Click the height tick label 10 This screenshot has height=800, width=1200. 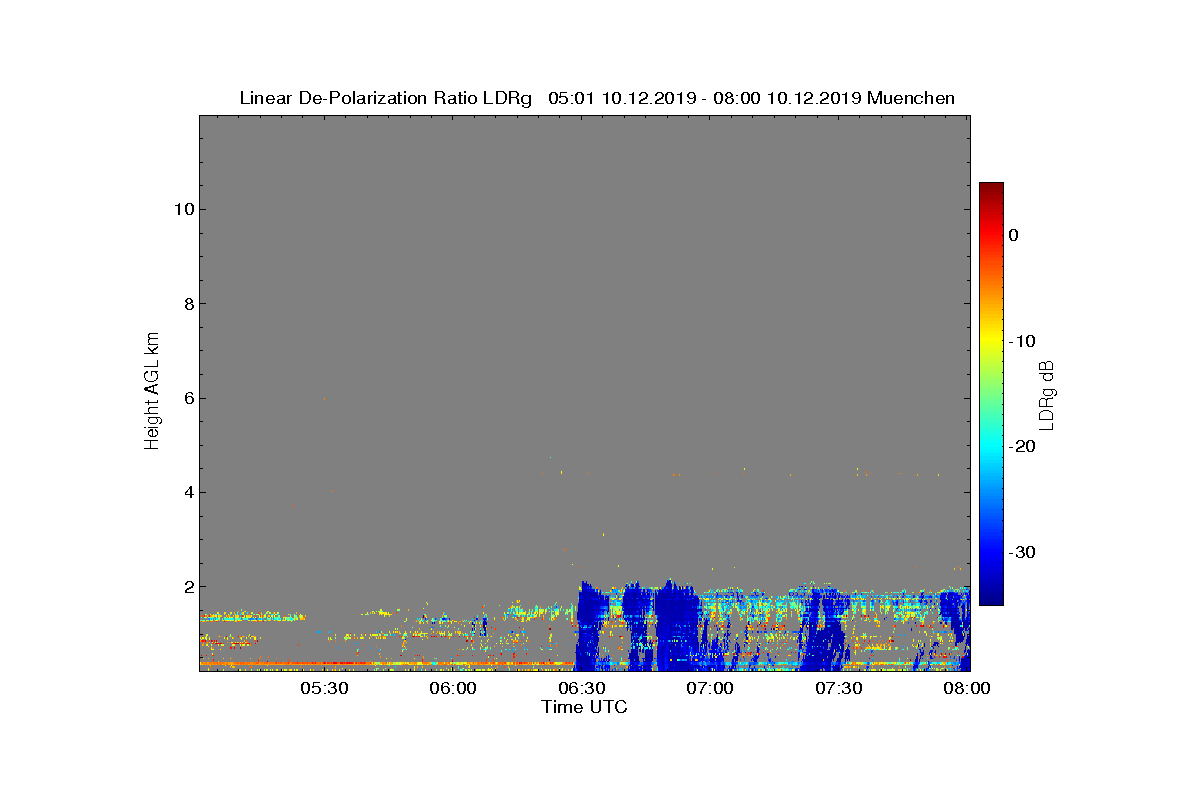182,209
